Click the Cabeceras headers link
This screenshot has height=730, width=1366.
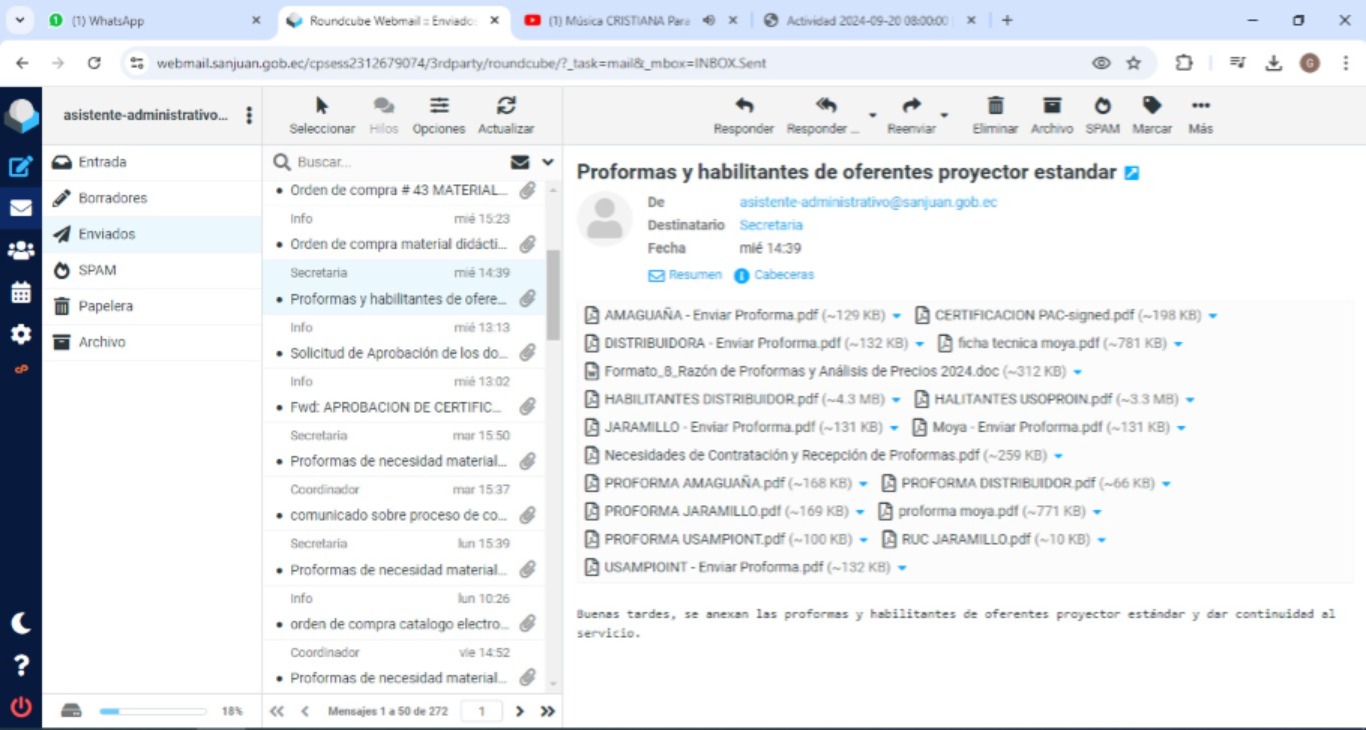point(783,275)
